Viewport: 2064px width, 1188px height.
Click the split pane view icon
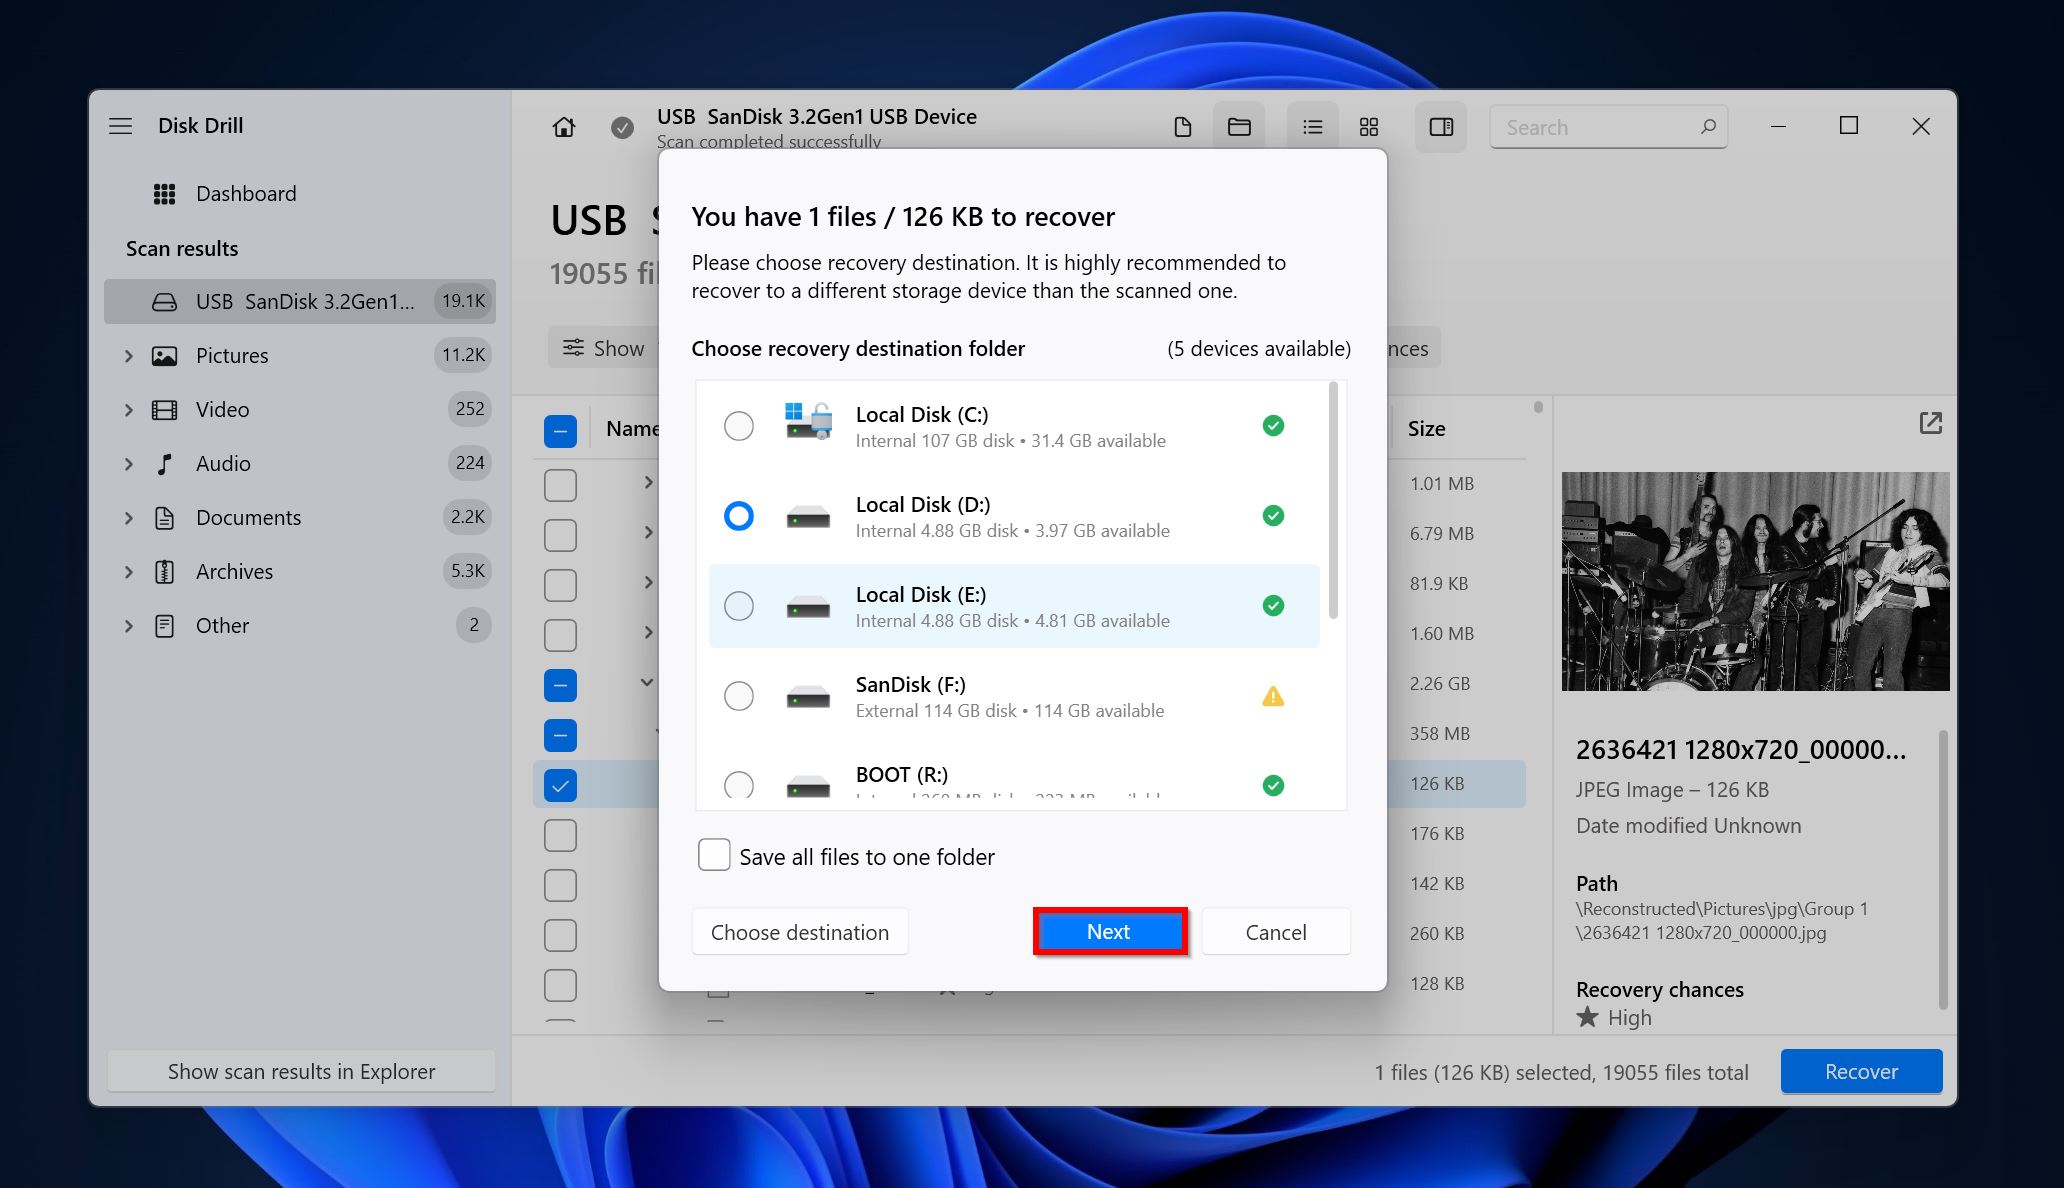pos(1442,126)
